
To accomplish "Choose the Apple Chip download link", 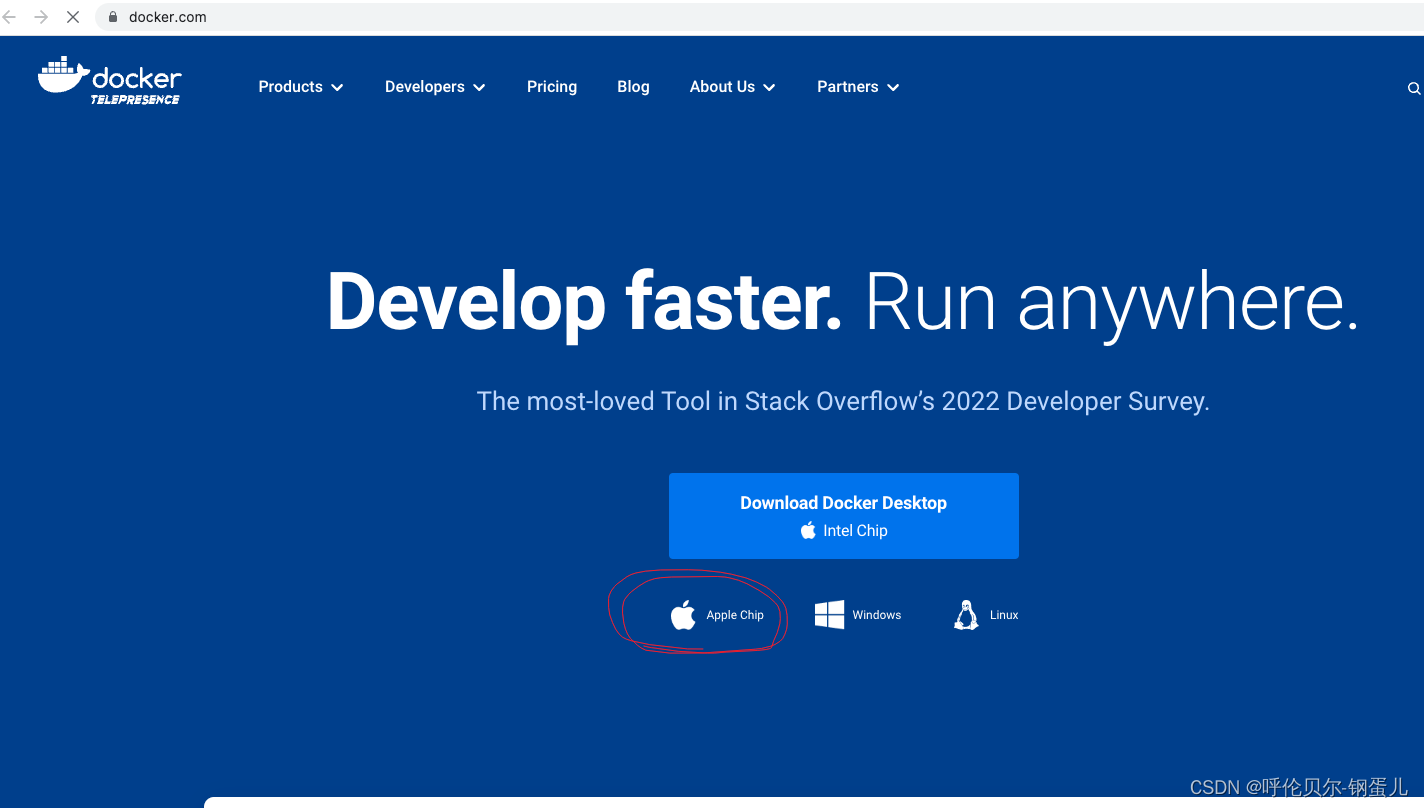I will [717, 615].
